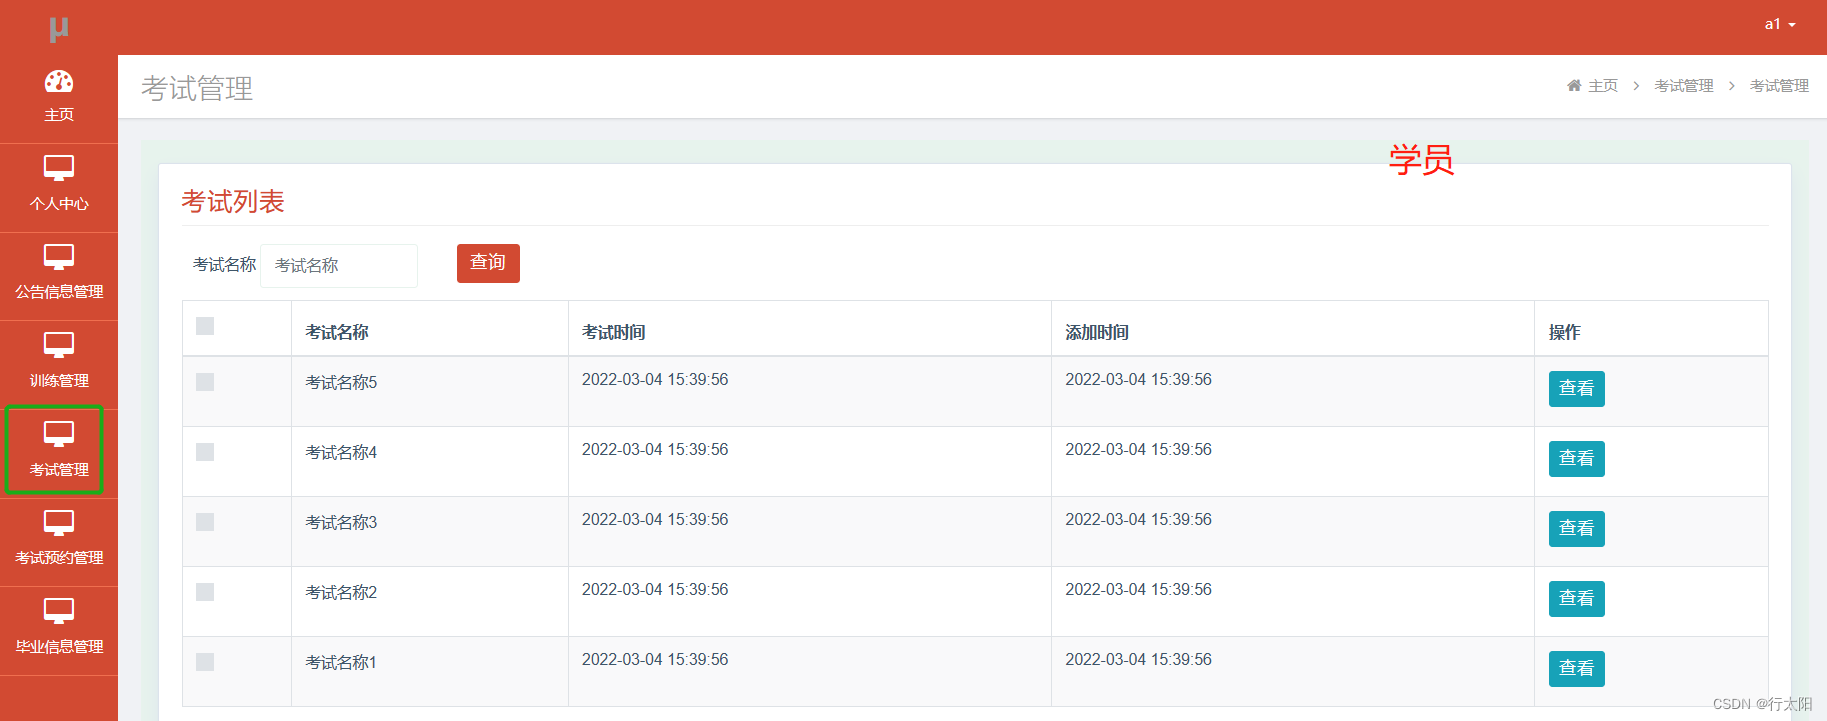Check the box for 考试名称2 row
The width and height of the screenshot is (1827, 721).
[205, 592]
